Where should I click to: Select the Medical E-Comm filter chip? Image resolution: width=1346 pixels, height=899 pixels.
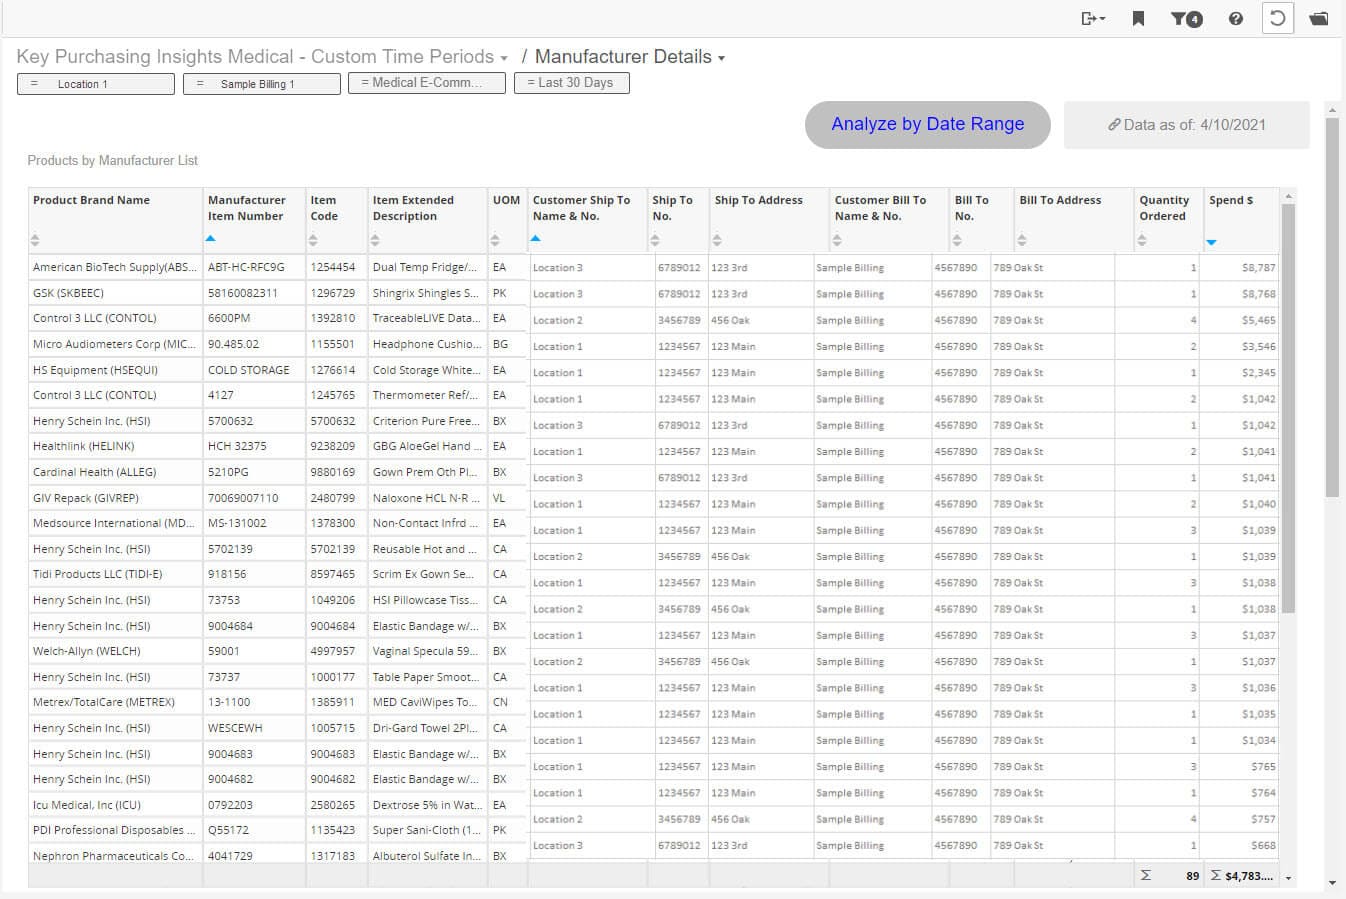(x=422, y=83)
